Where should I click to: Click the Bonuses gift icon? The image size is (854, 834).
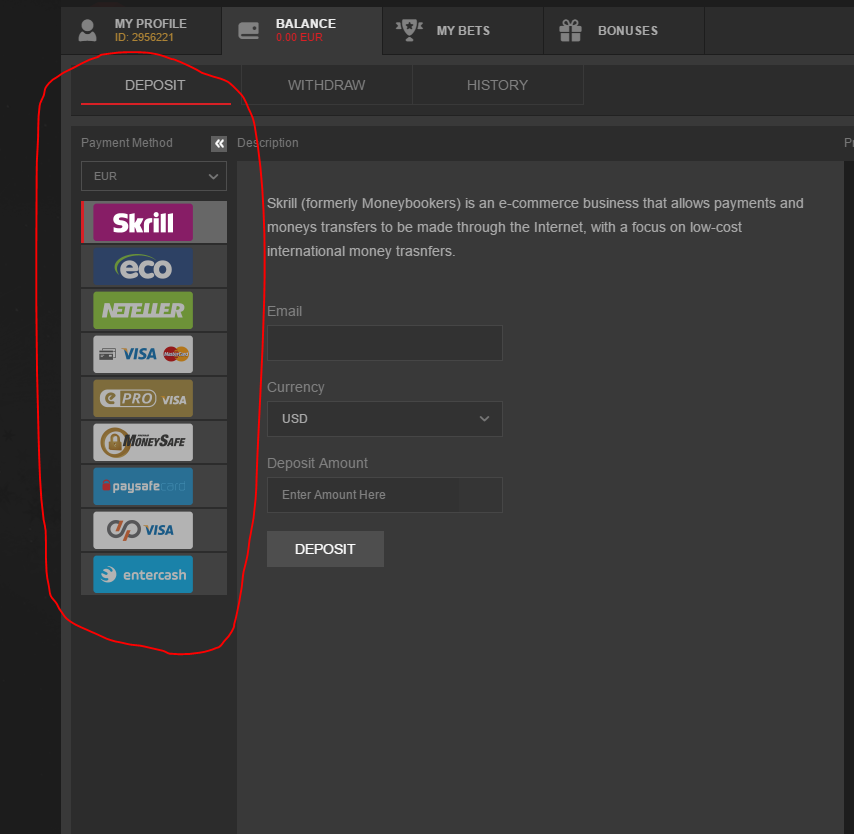coord(570,31)
